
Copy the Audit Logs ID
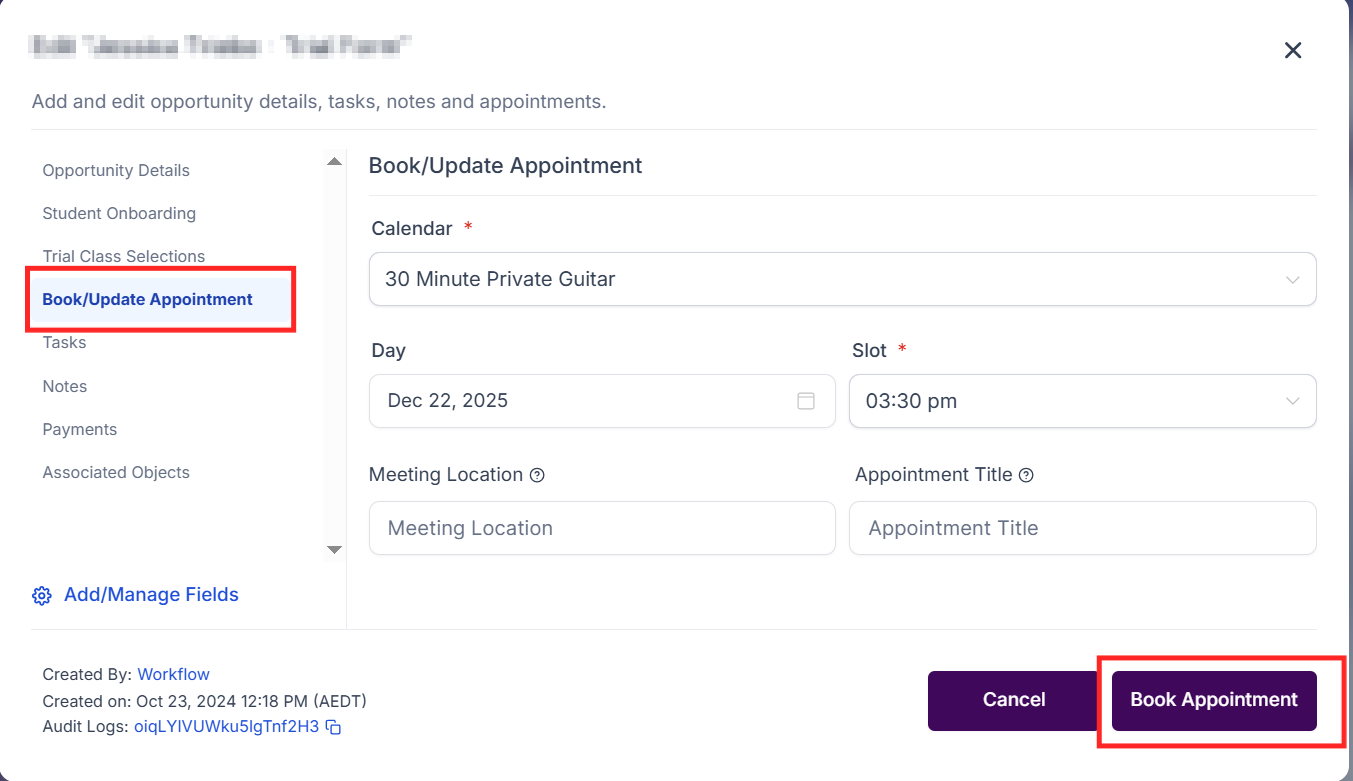[x=334, y=727]
